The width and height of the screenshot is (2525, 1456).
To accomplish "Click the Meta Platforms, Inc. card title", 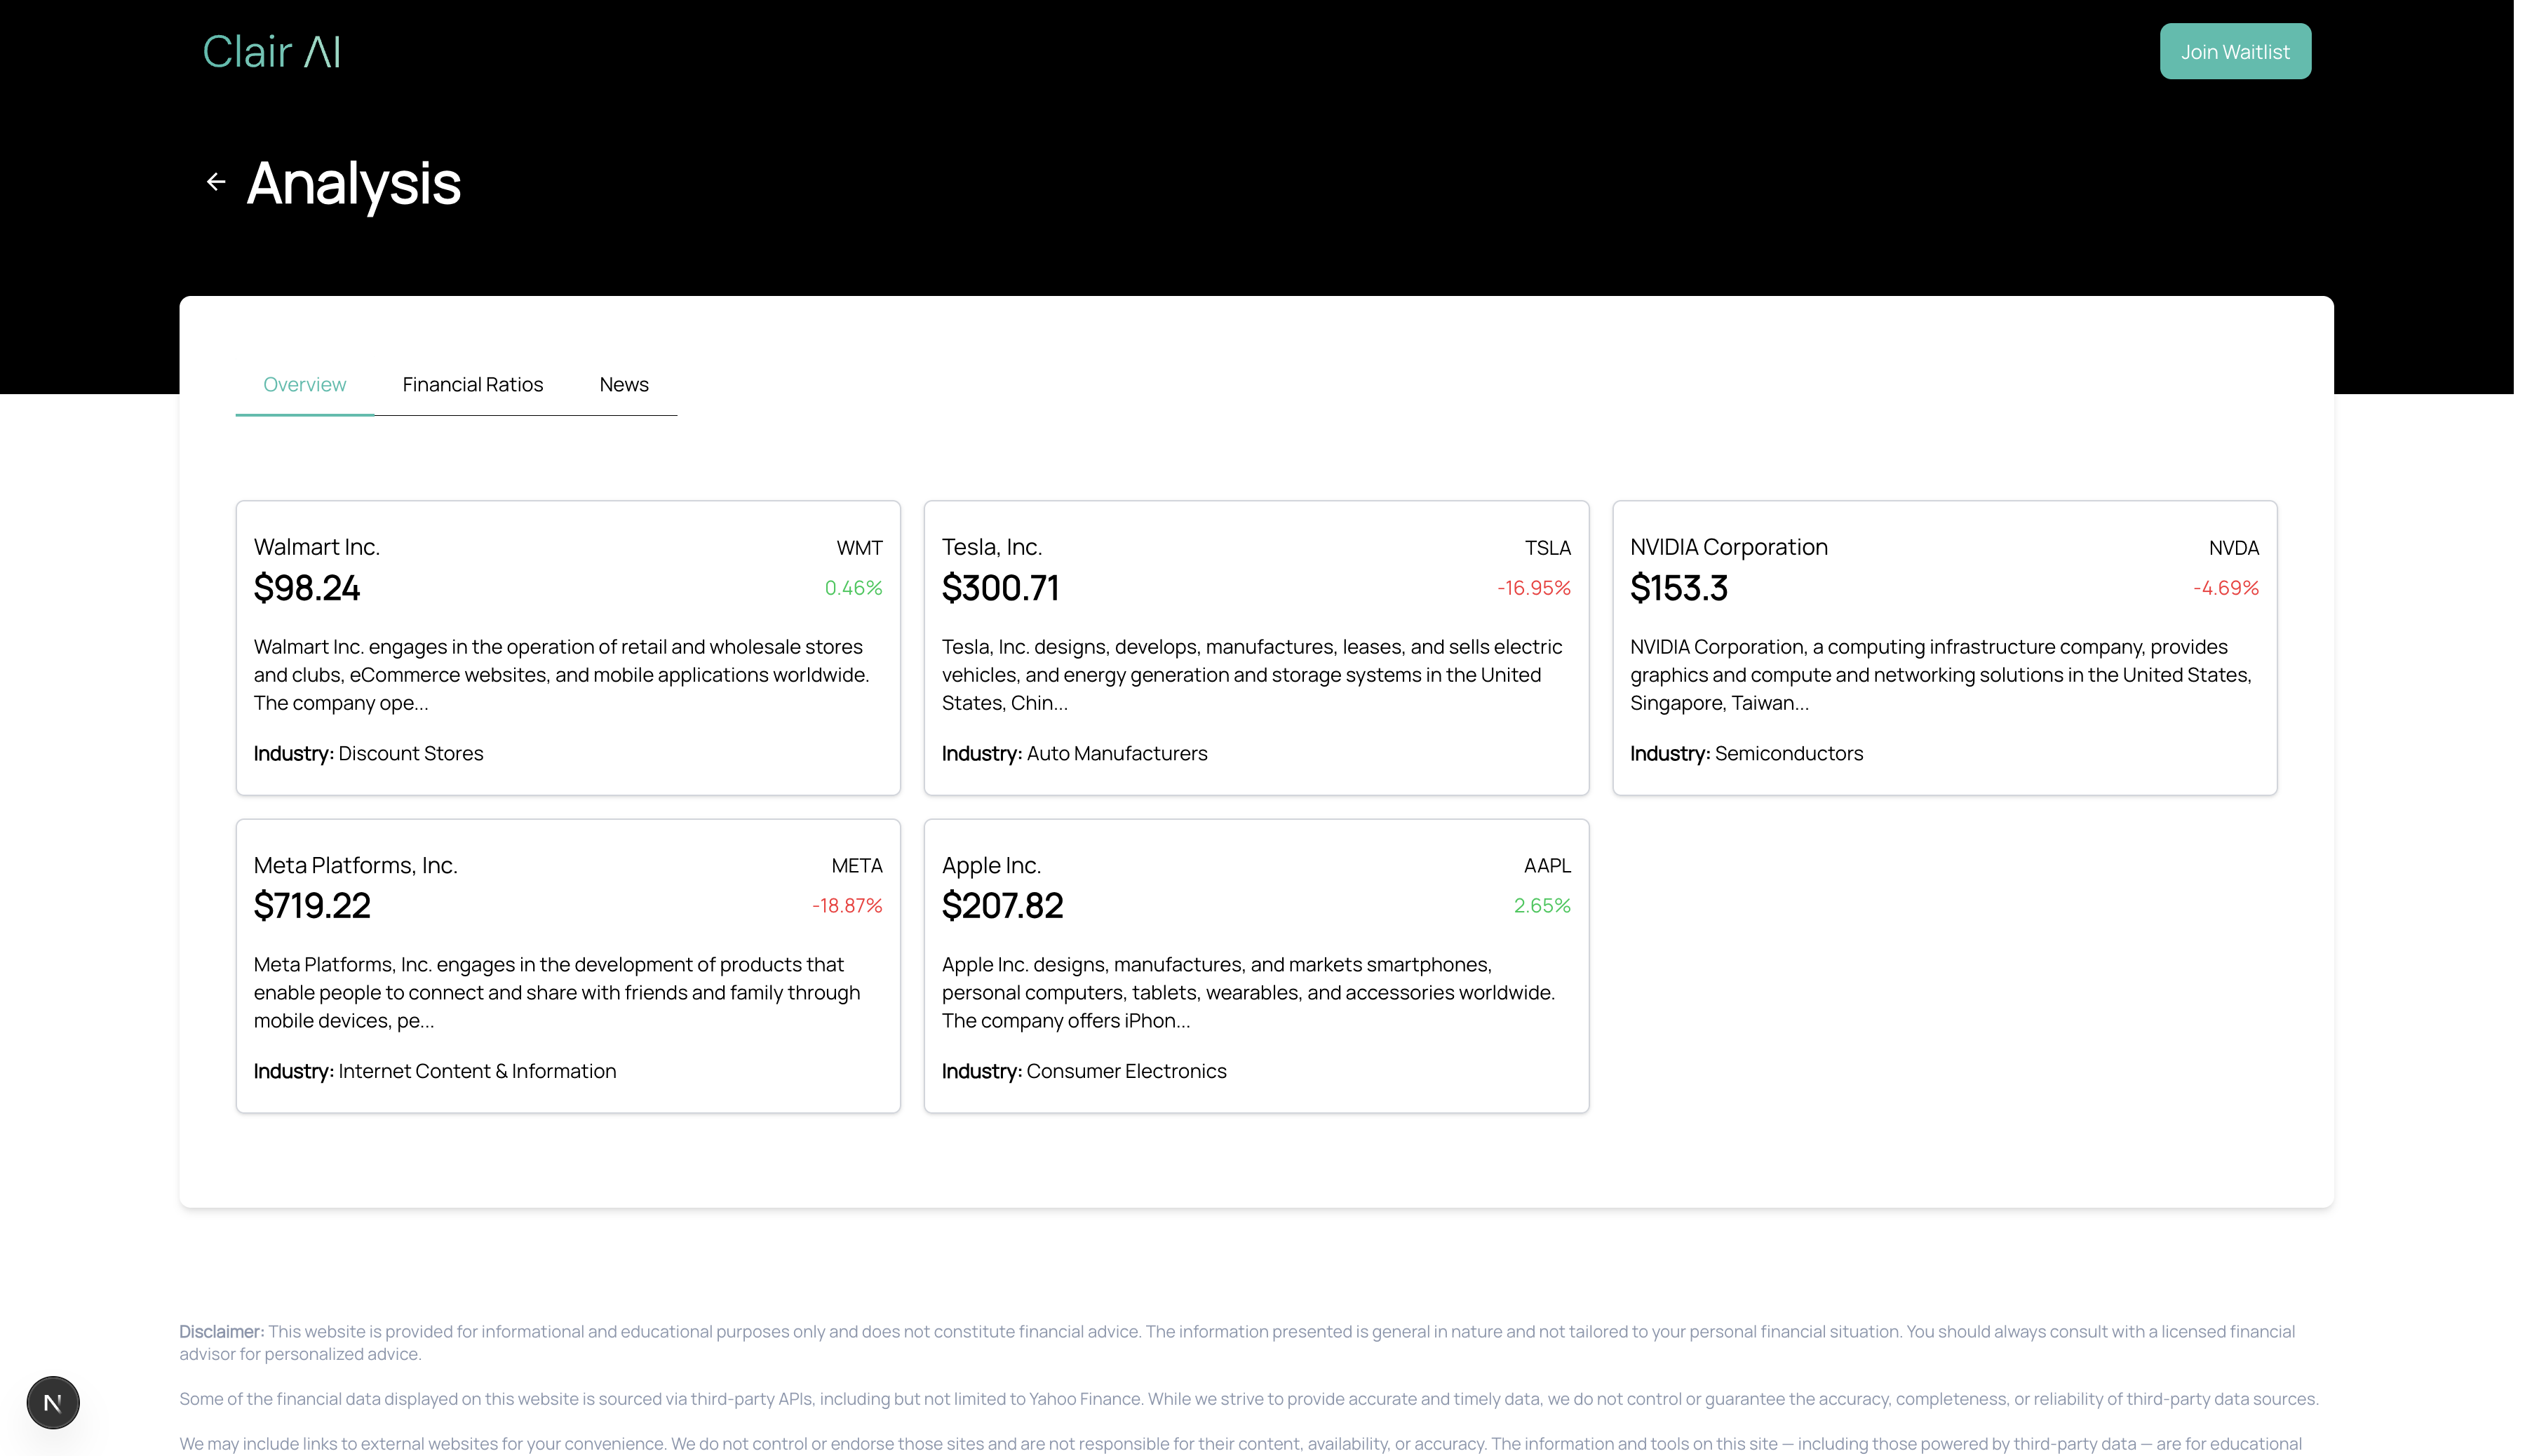I will tap(355, 866).
